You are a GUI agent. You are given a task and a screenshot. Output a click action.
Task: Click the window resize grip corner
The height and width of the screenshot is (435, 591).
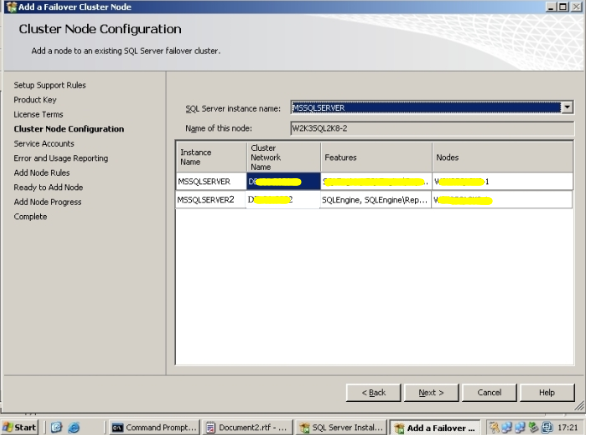580,406
